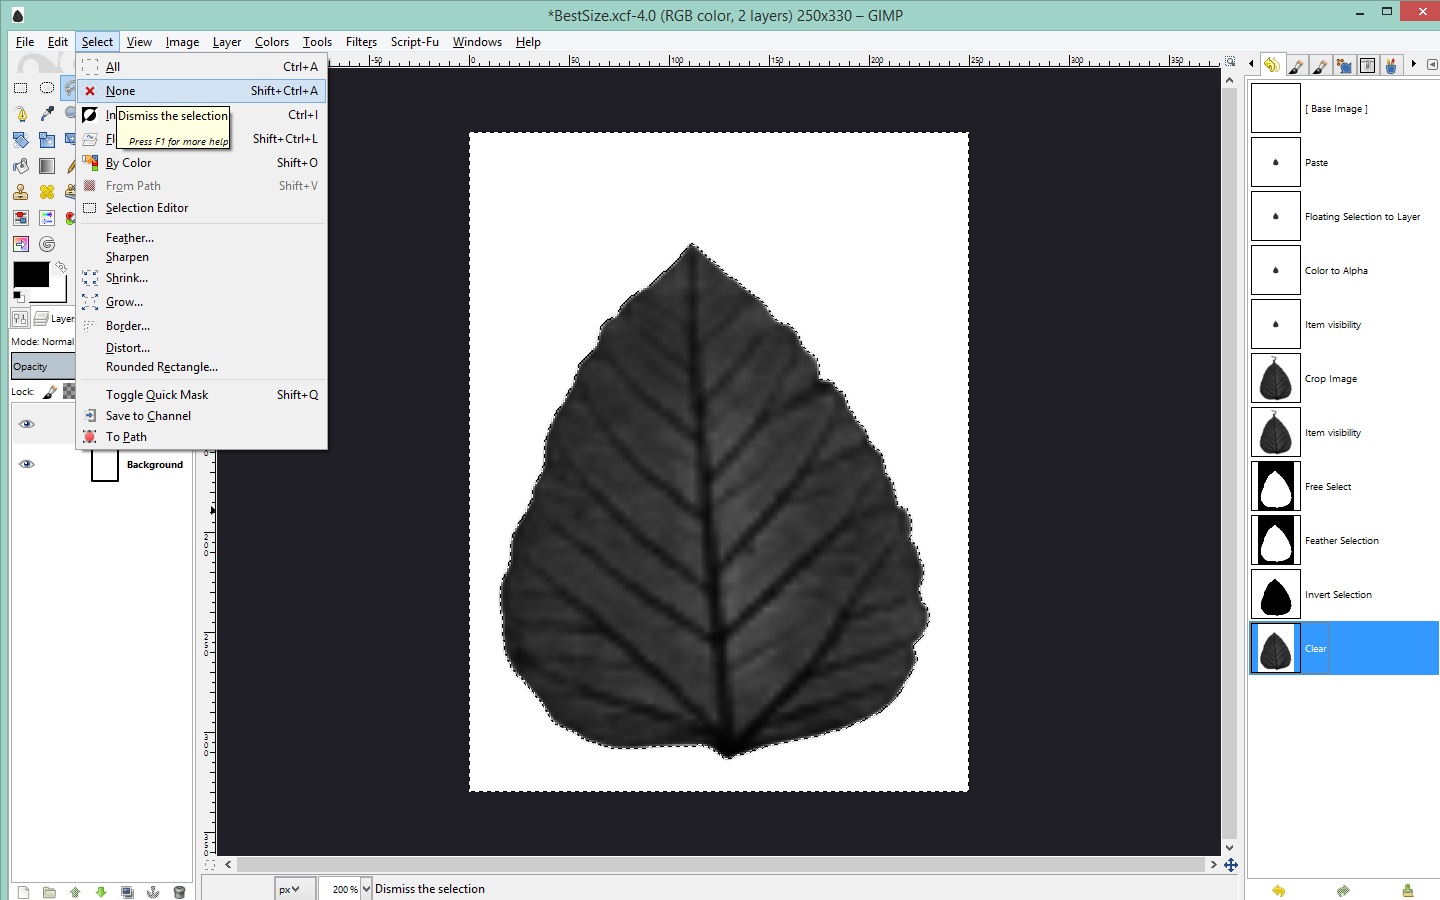This screenshot has width=1440, height=900.
Task: Duplicate the current layer
Action: click(127, 892)
